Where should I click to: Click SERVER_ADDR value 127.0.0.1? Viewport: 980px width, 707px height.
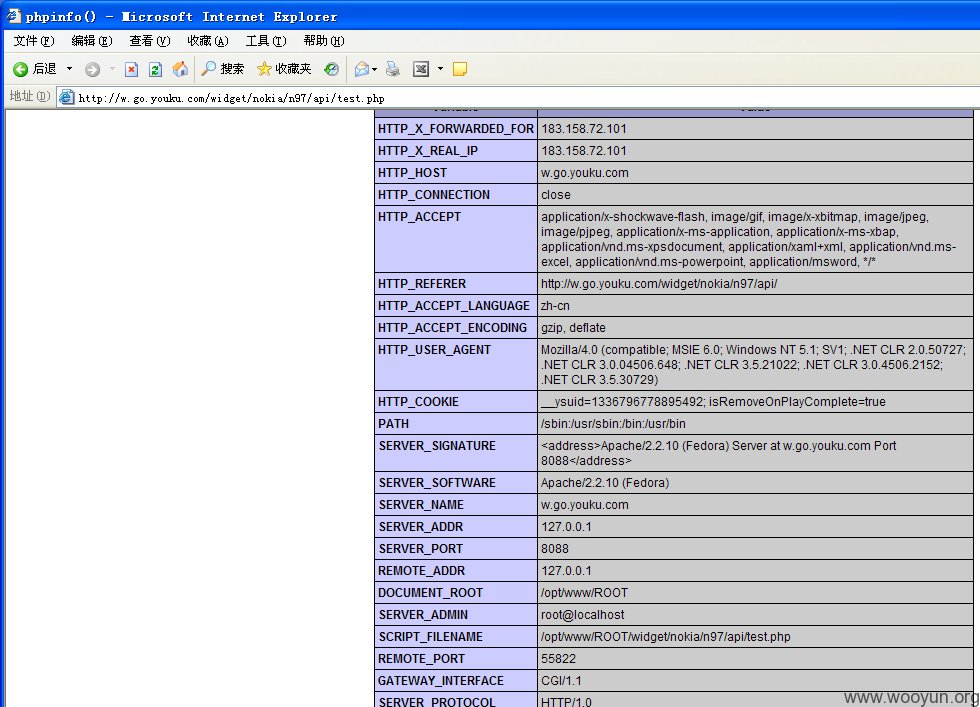(566, 526)
